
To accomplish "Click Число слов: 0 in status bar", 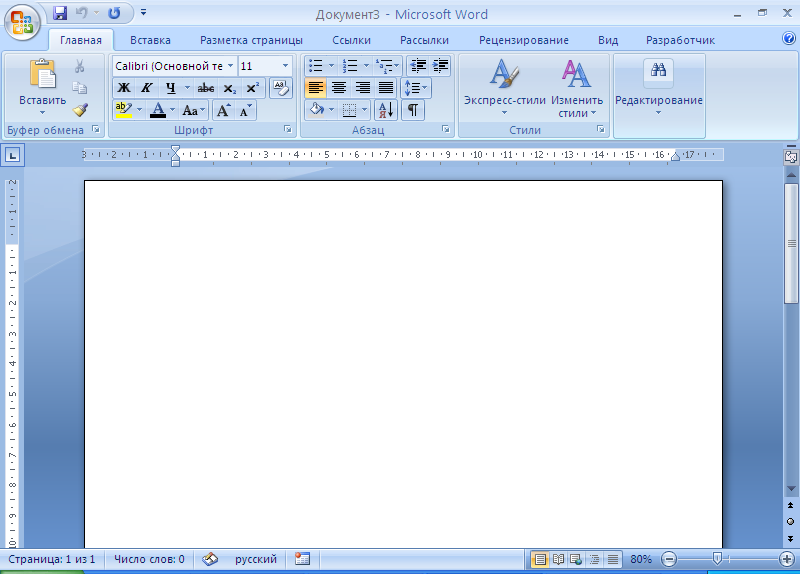I will (149, 560).
